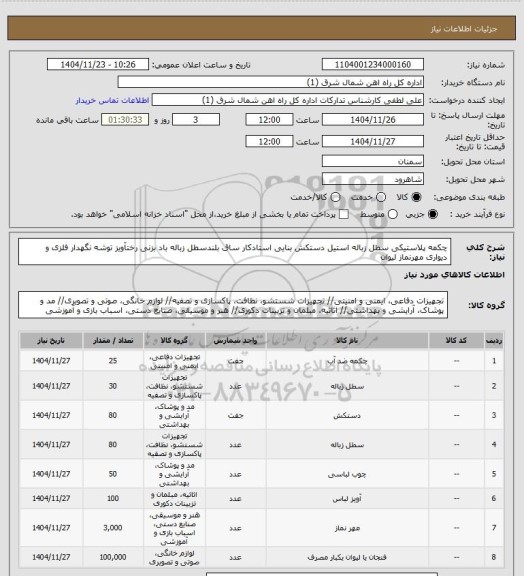Click the گروه کالا text box
Screen dimensions: 524x576
point(233,305)
